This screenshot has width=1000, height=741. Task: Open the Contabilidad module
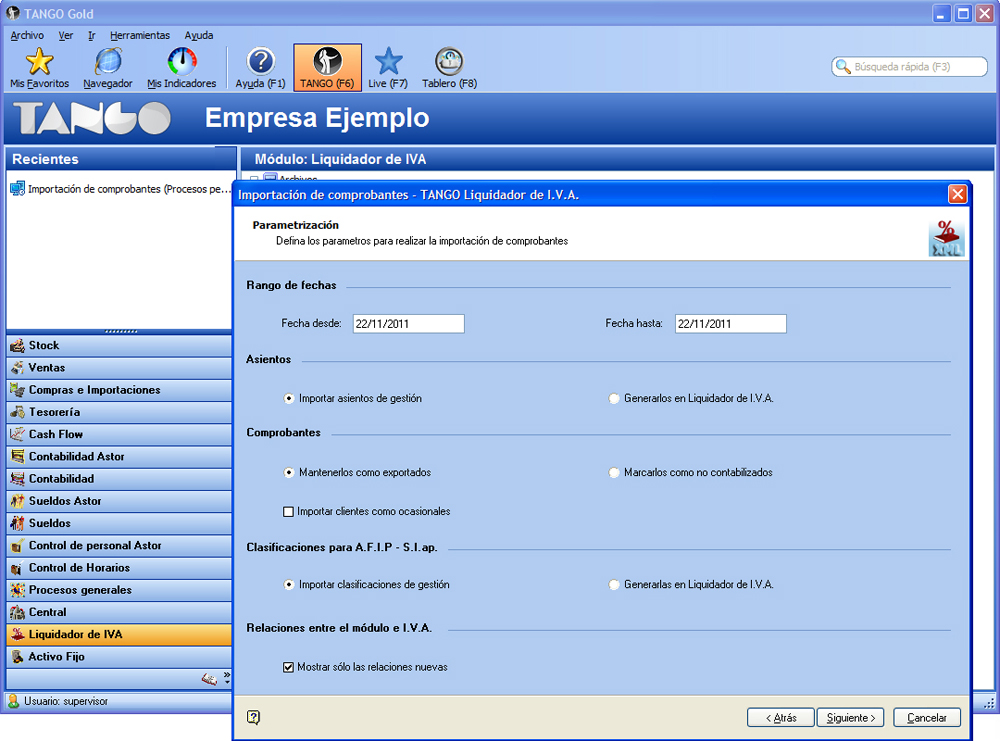click(119, 479)
